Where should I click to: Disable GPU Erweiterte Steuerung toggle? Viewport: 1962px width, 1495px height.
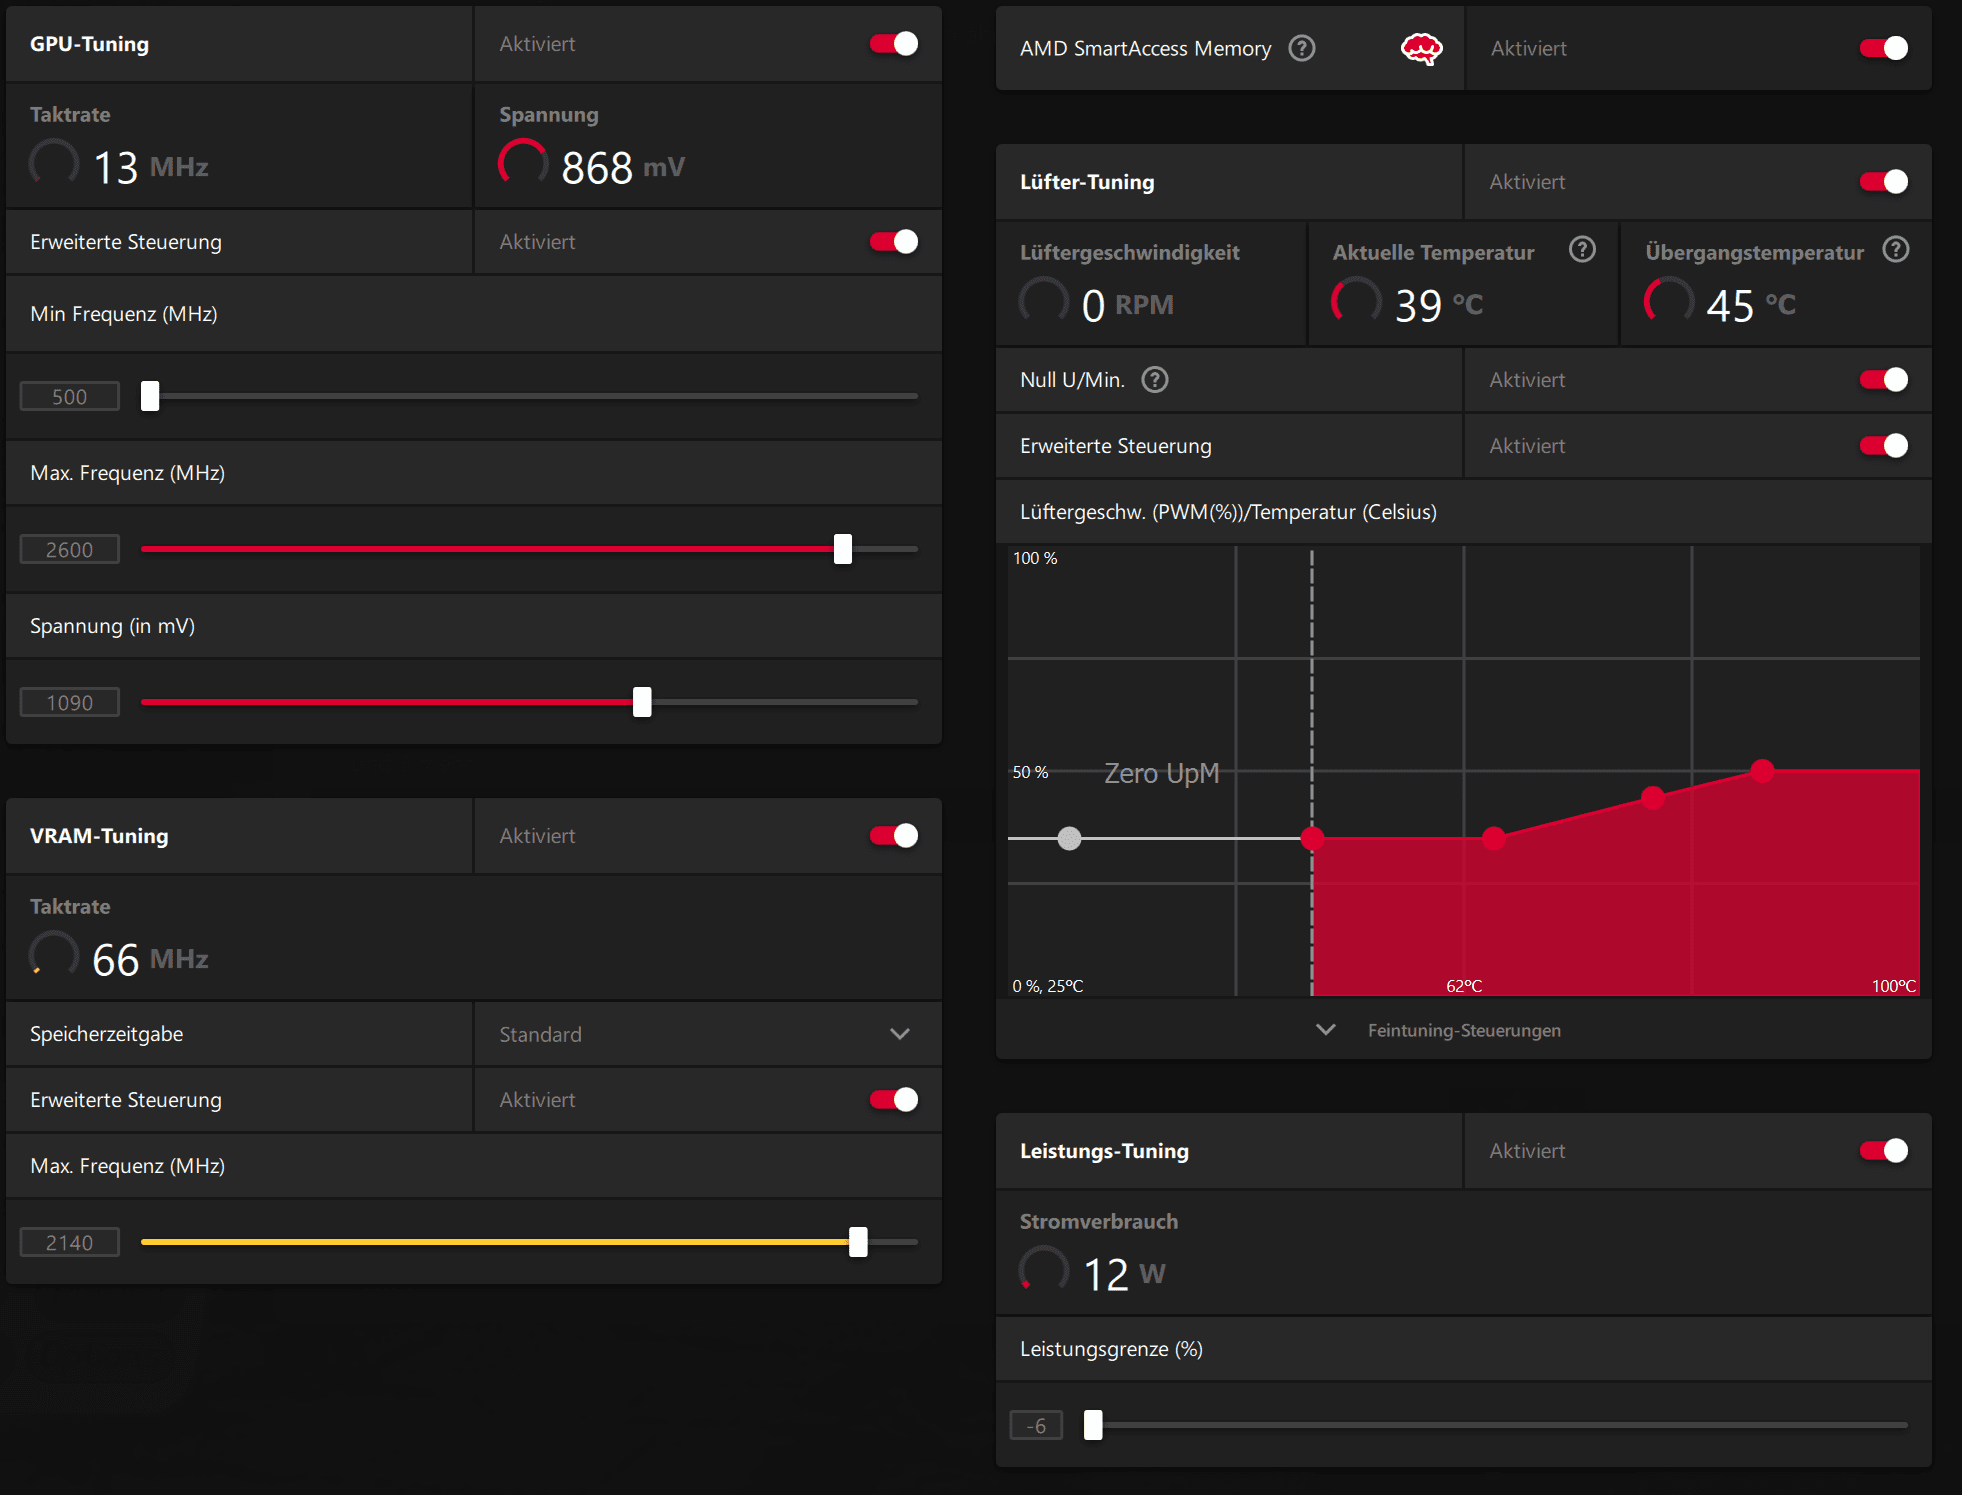(x=894, y=242)
